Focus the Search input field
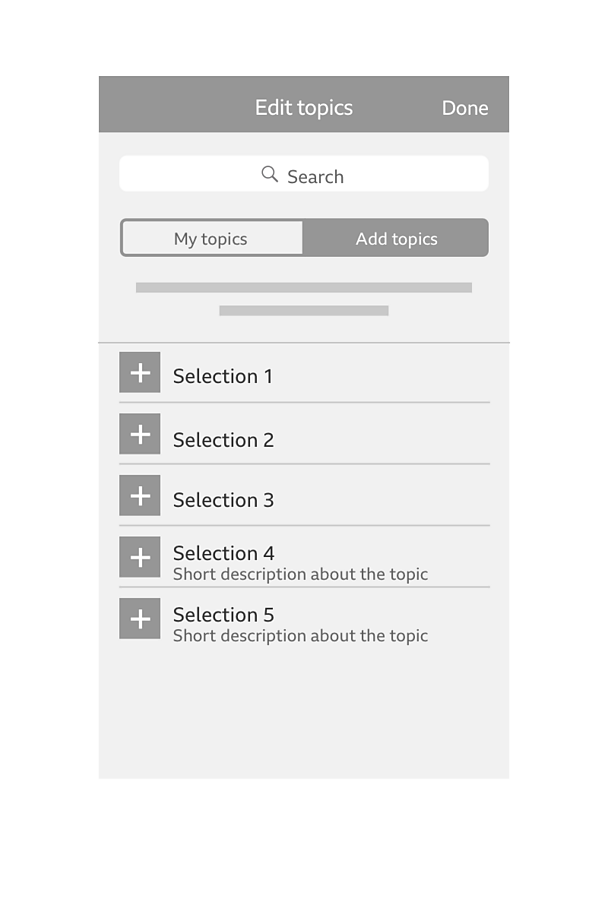The image size is (608, 921). pyautogui.click(x=304, y=173)
